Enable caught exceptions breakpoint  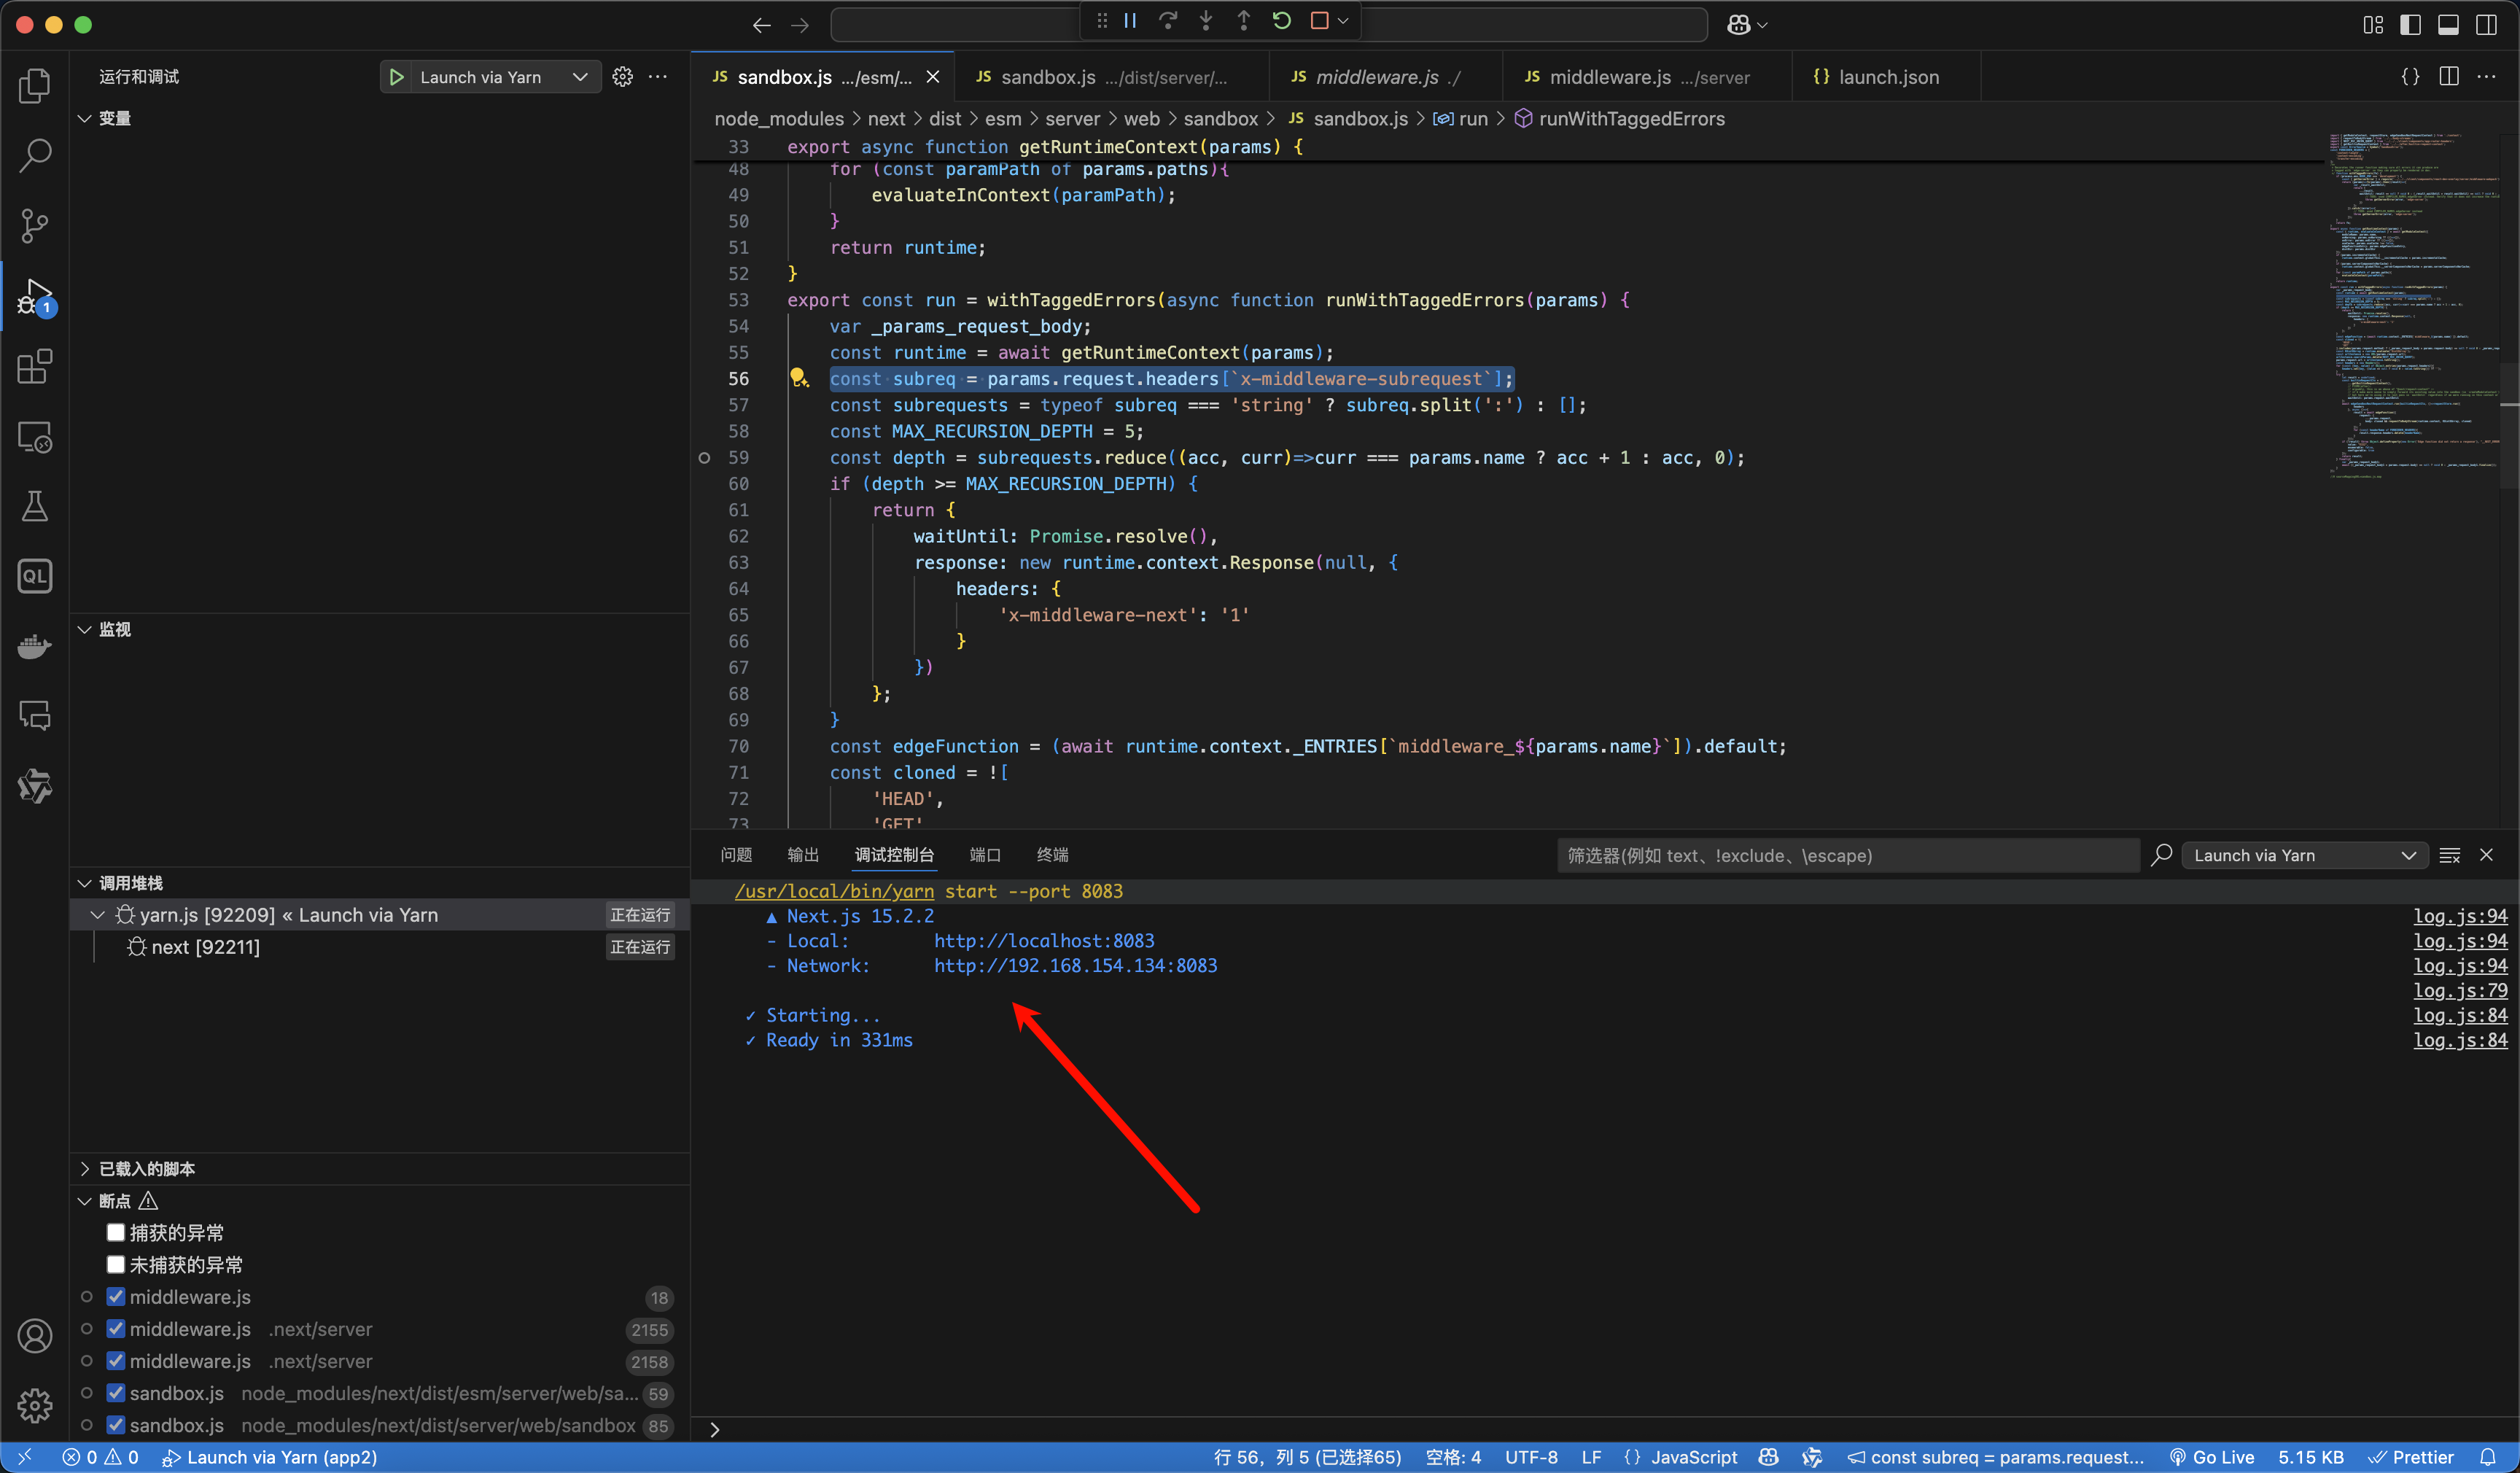click(116, 1233)
